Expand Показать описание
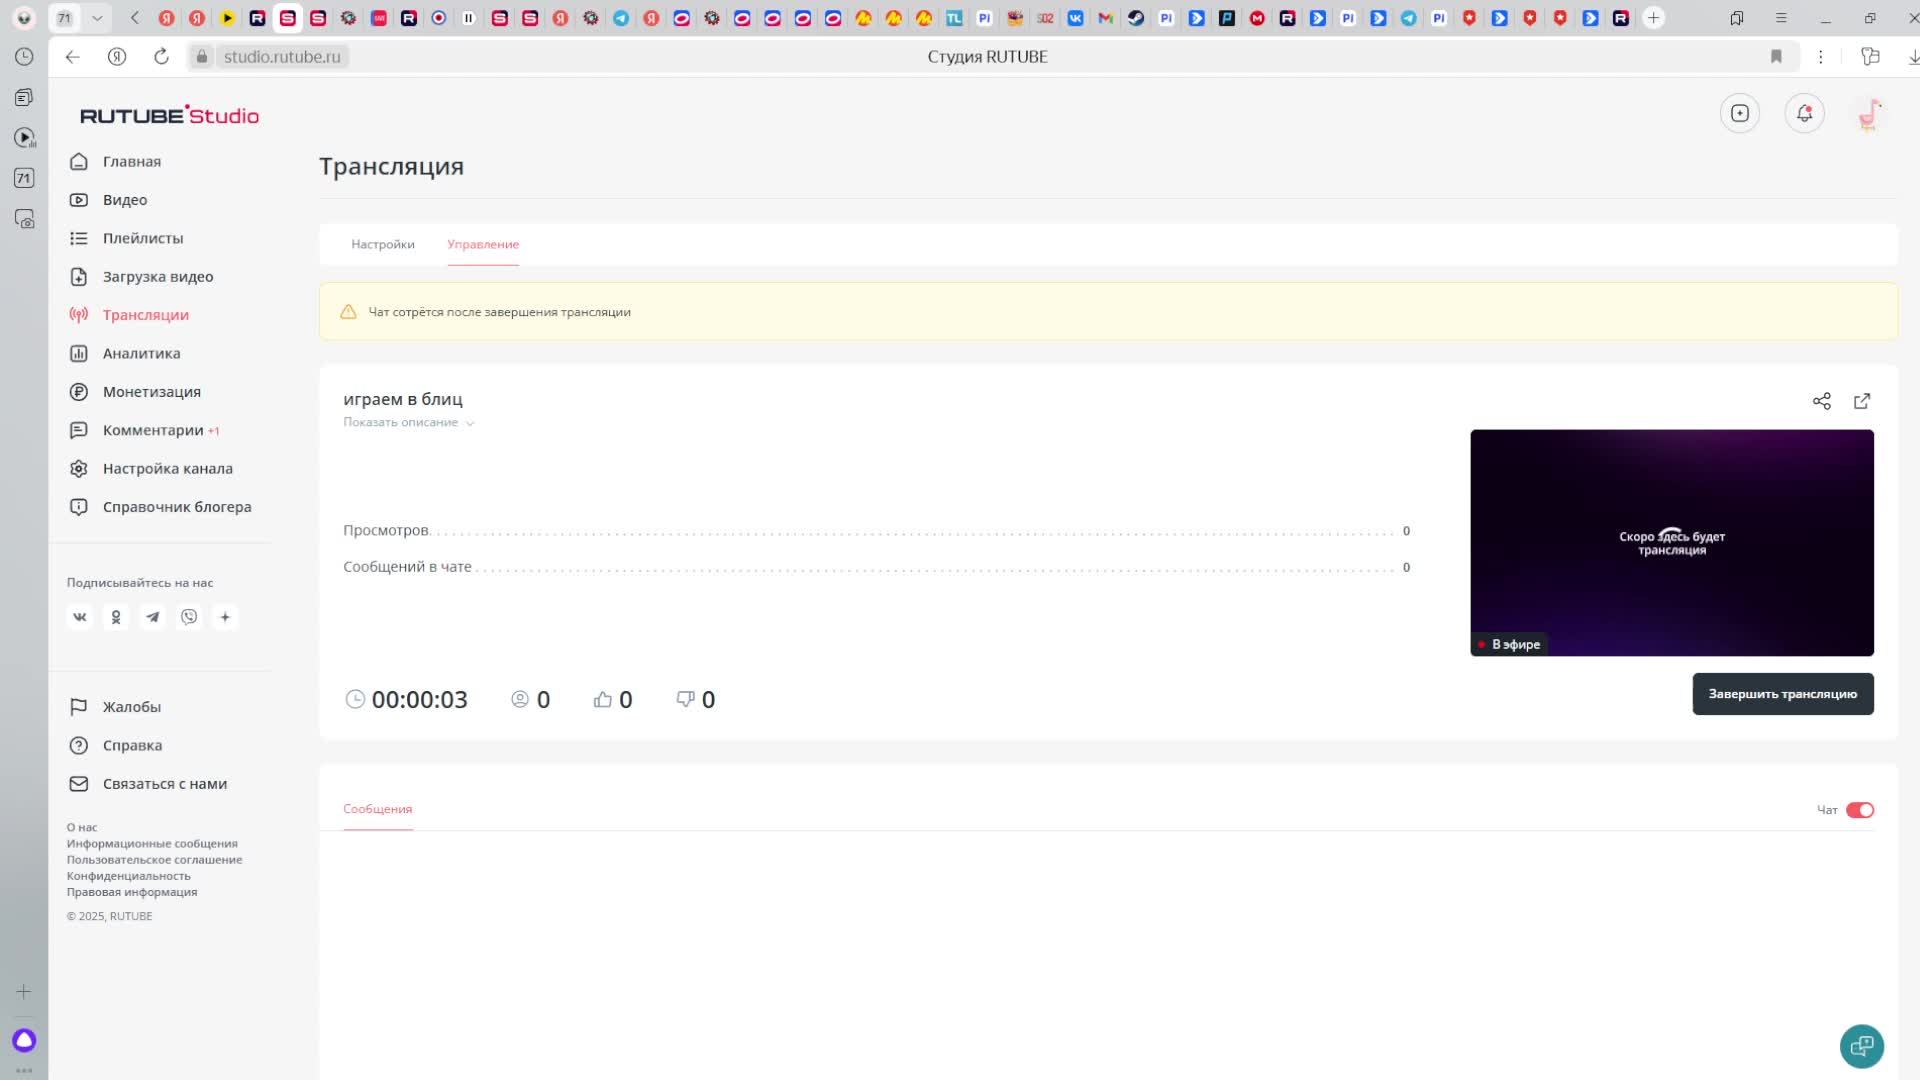Screen dimensions: 1920x1080 408,422
